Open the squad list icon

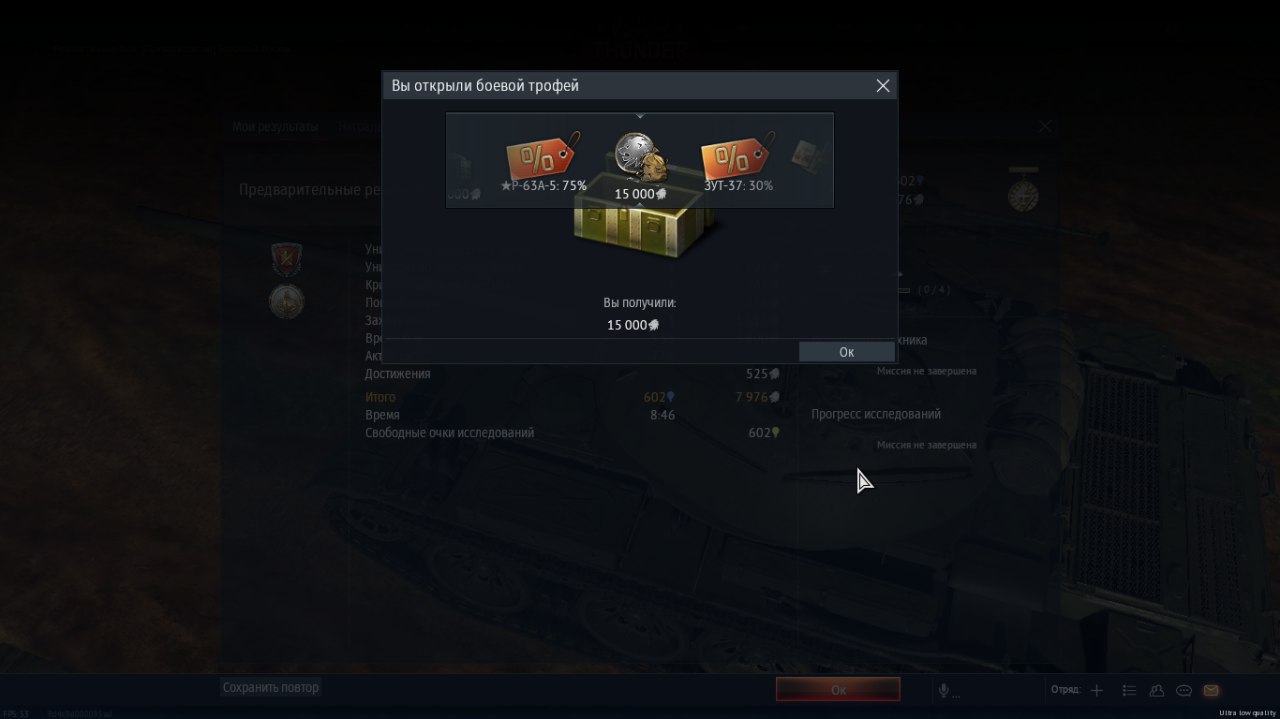click(1129, 690)
